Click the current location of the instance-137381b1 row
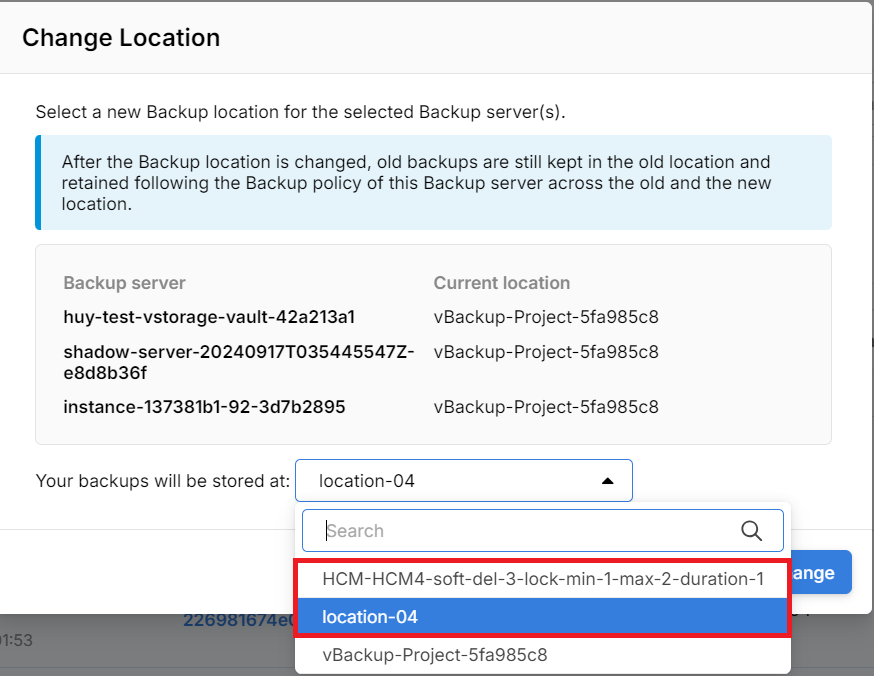Image resolution: width=874 pixels, height=676 pixels. coord(545,407)
